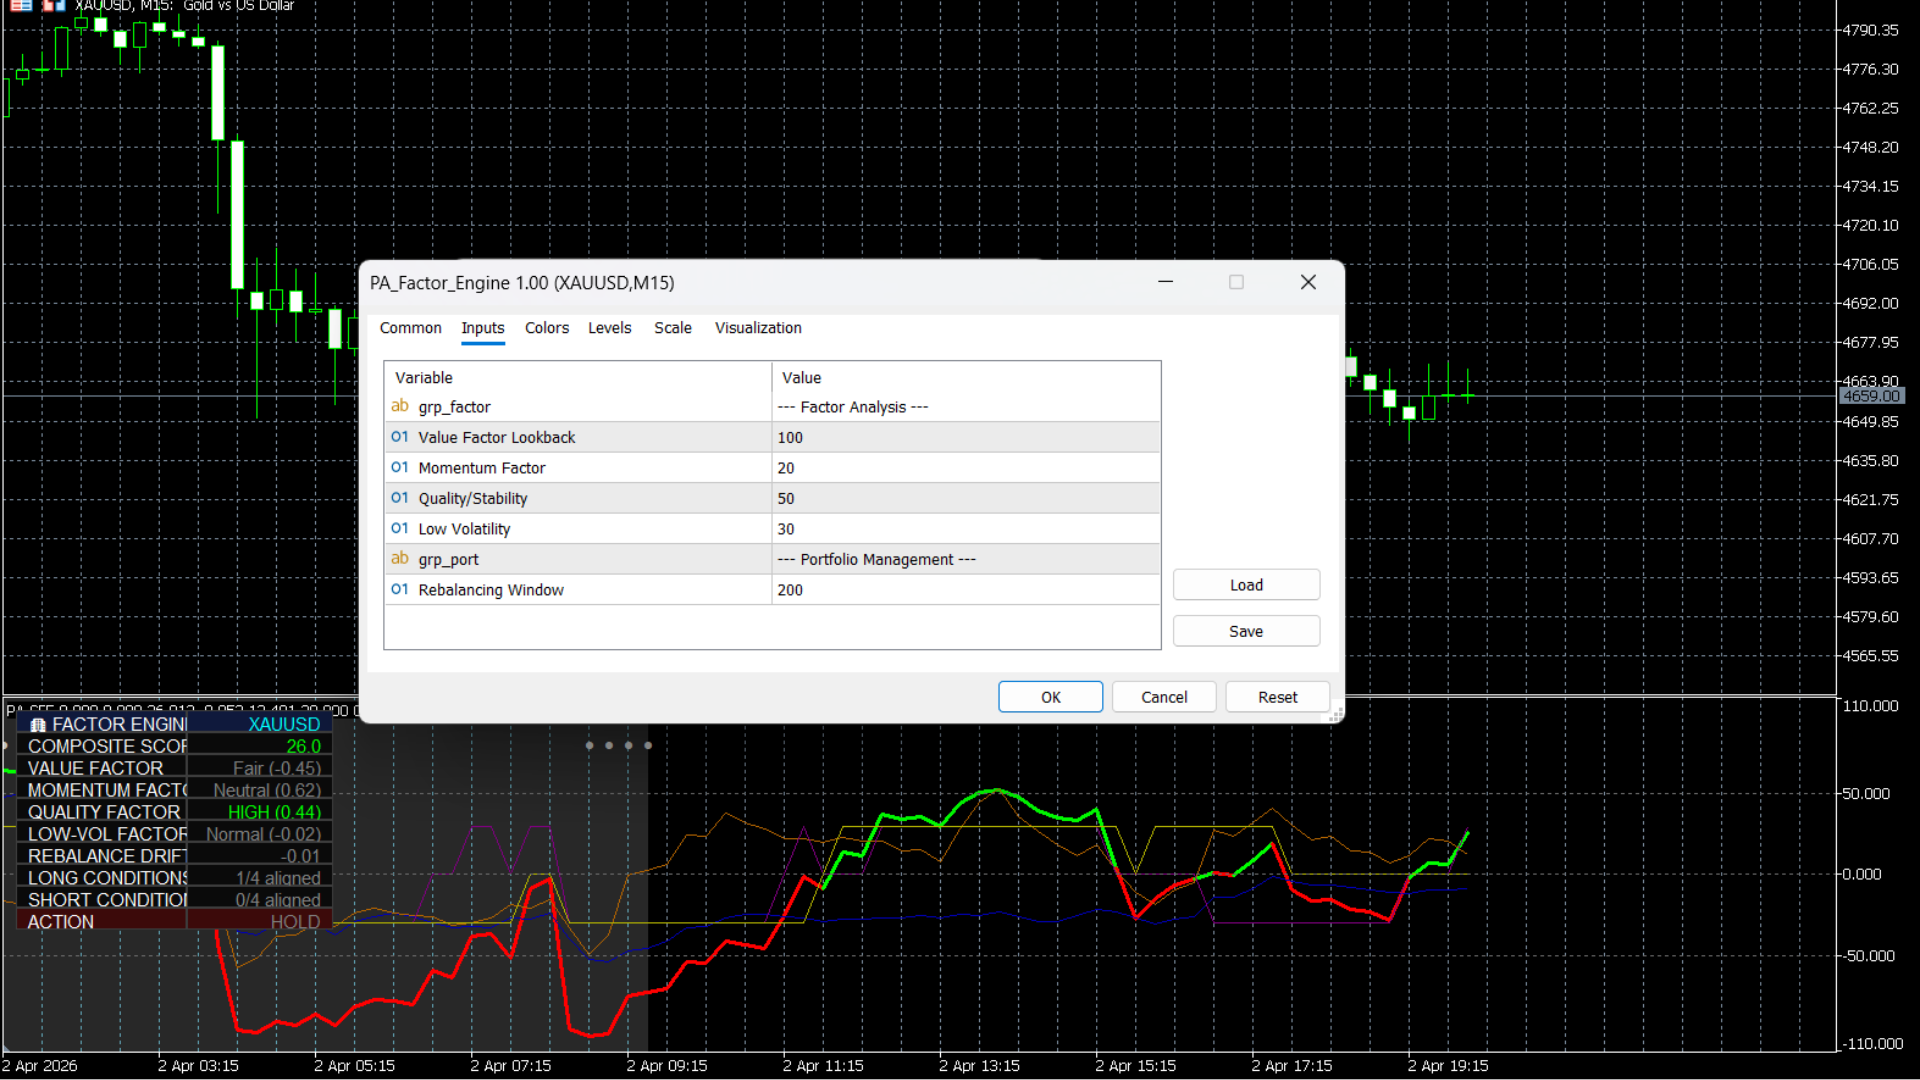Click the 'ab' icon beside grp_factor

pyautogui.click(x=399, y=406)
